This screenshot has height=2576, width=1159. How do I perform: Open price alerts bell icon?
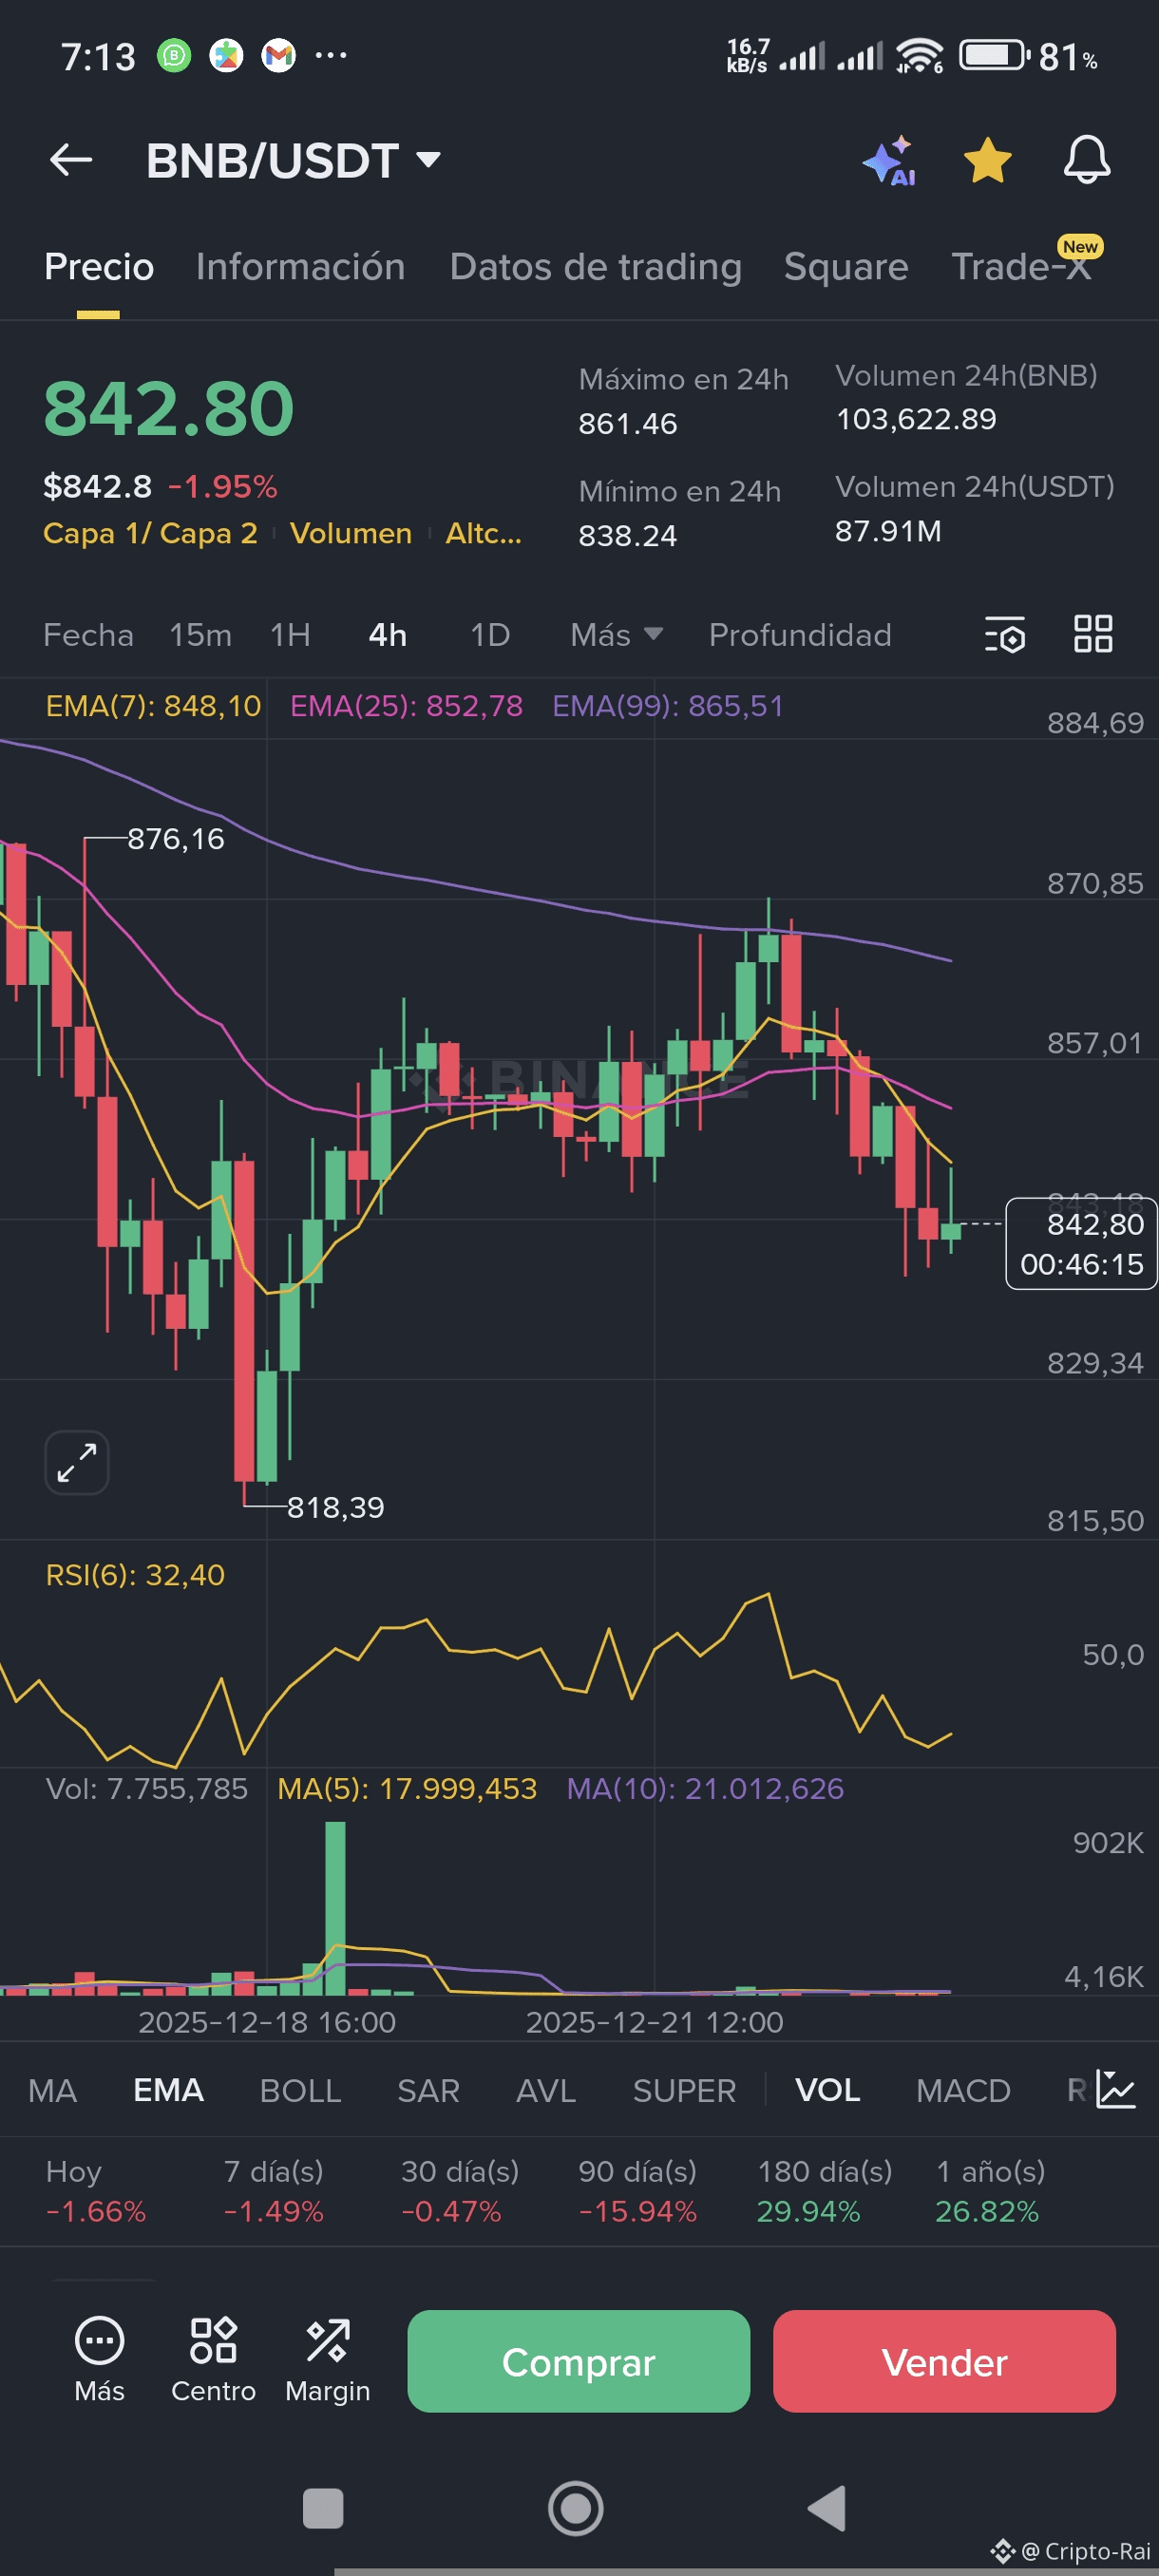pos(1086,160)
